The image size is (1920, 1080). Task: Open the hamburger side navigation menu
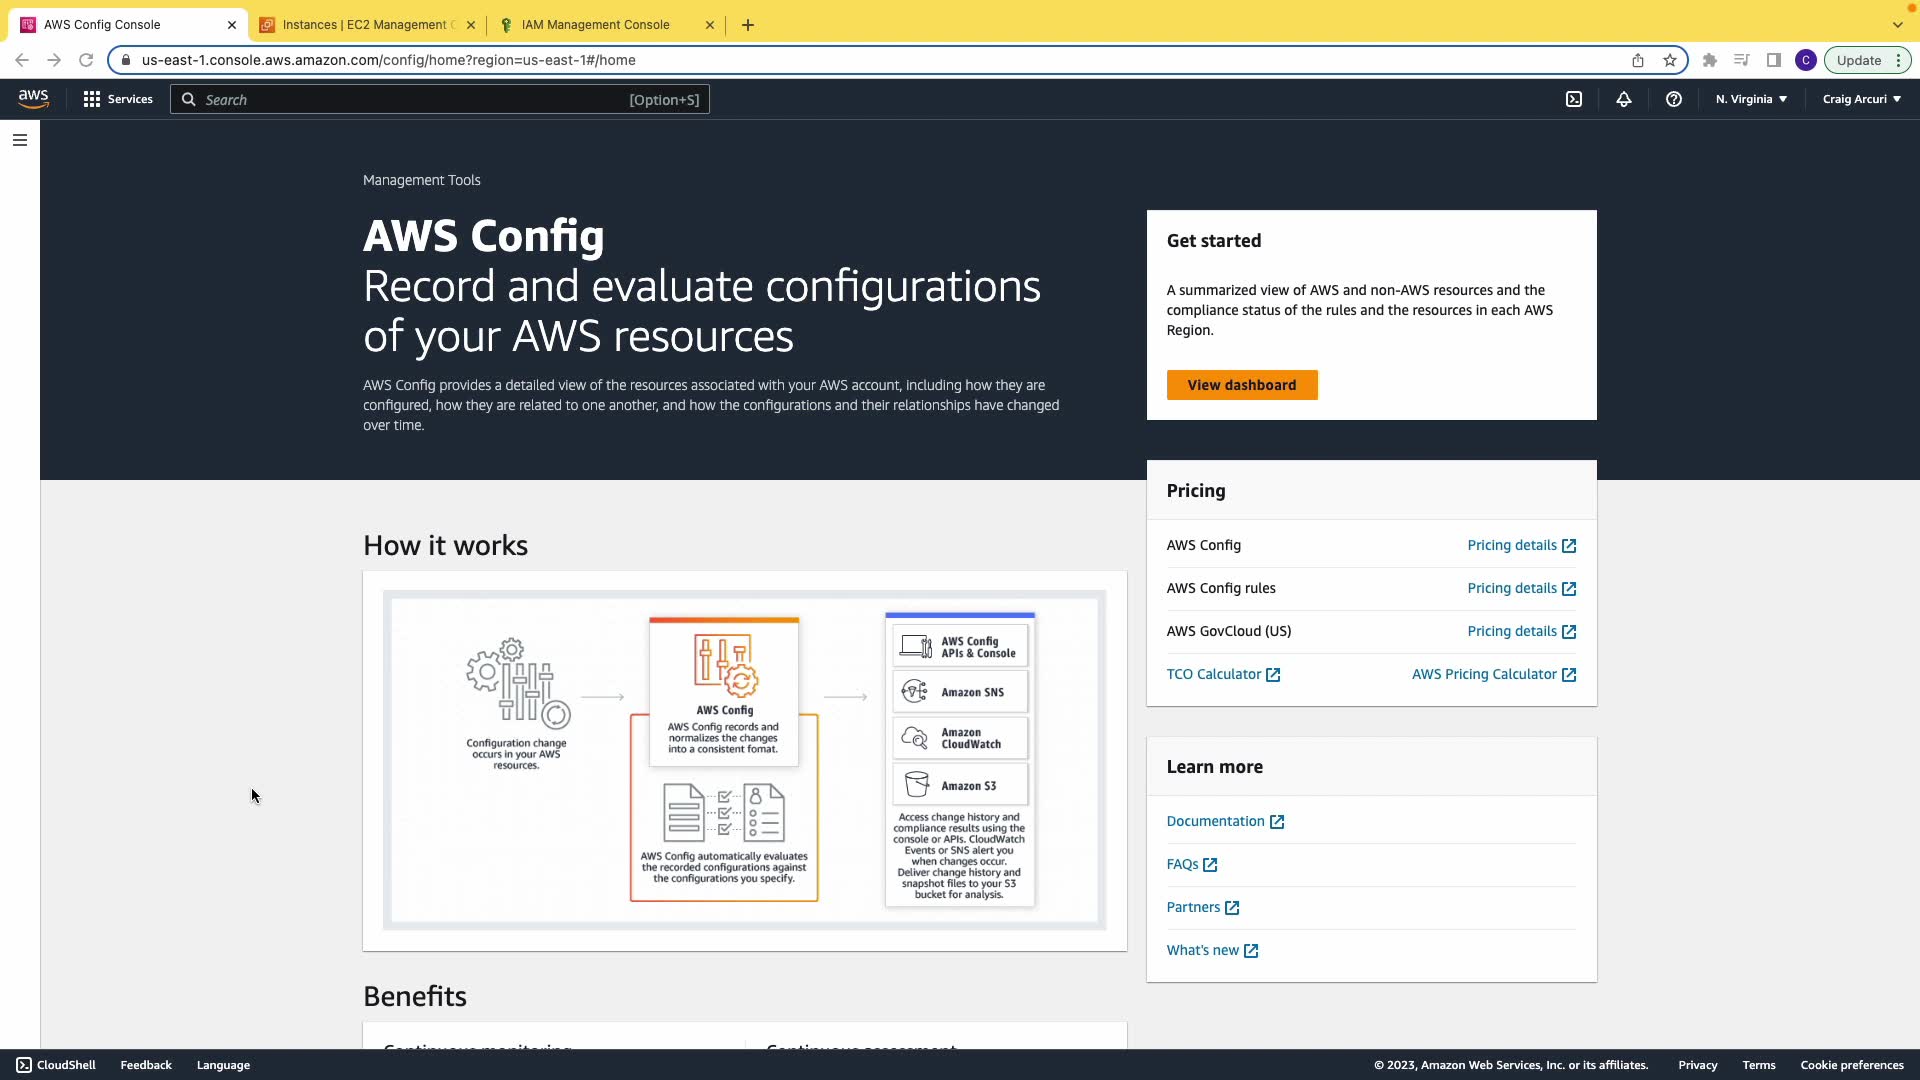pos(20,140)
